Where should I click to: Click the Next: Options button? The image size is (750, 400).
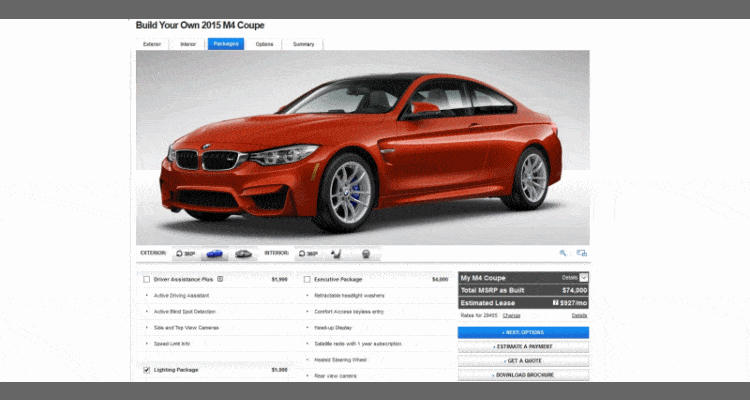tap(523, 333)
